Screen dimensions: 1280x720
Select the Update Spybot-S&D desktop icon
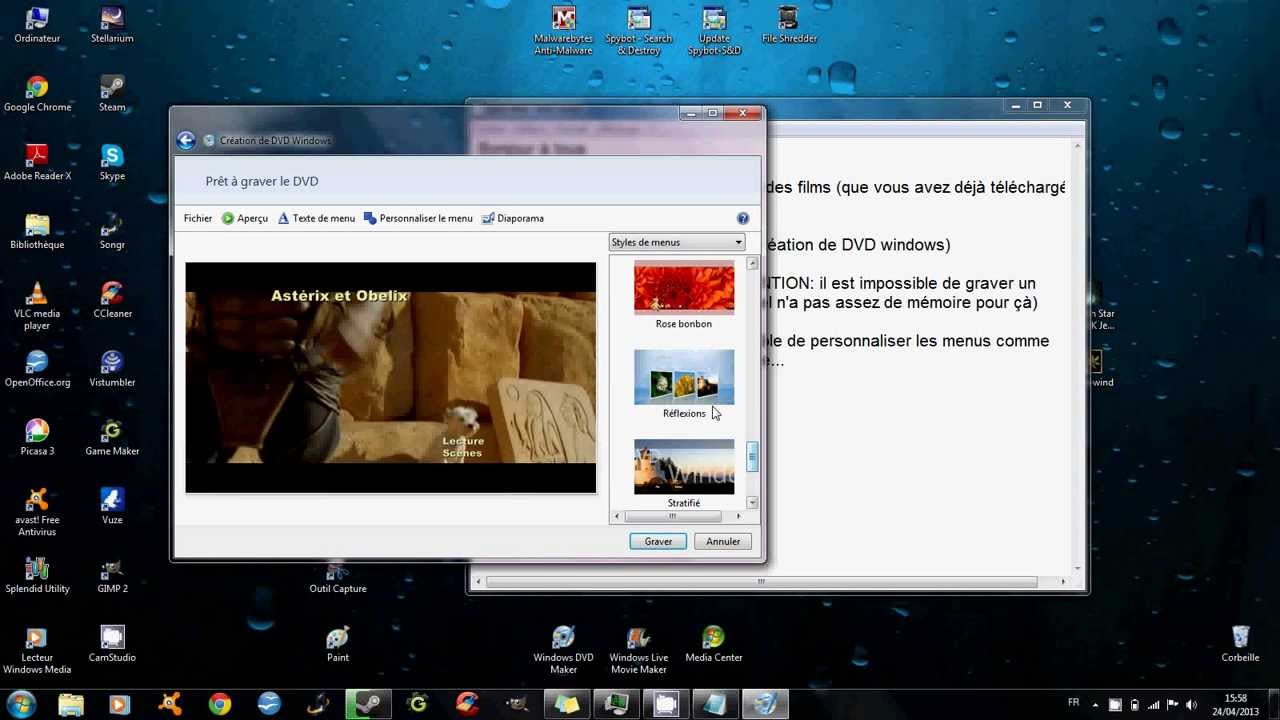[x=714, y=31]
